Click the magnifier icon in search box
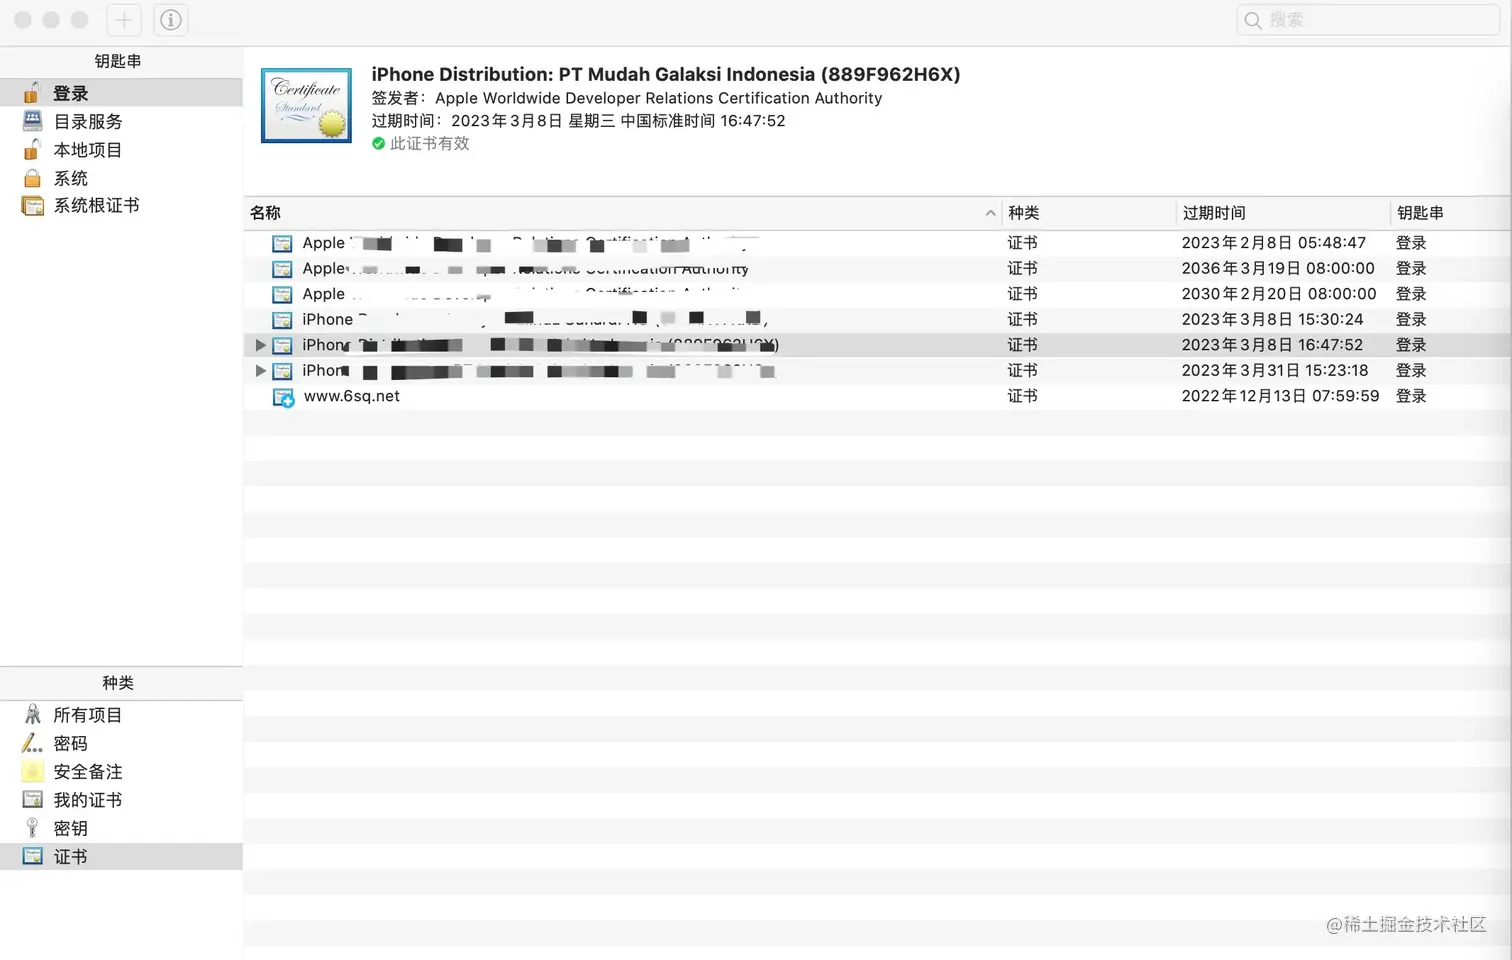Viewport: 1512px width, 960px height. coord(1253,20)
